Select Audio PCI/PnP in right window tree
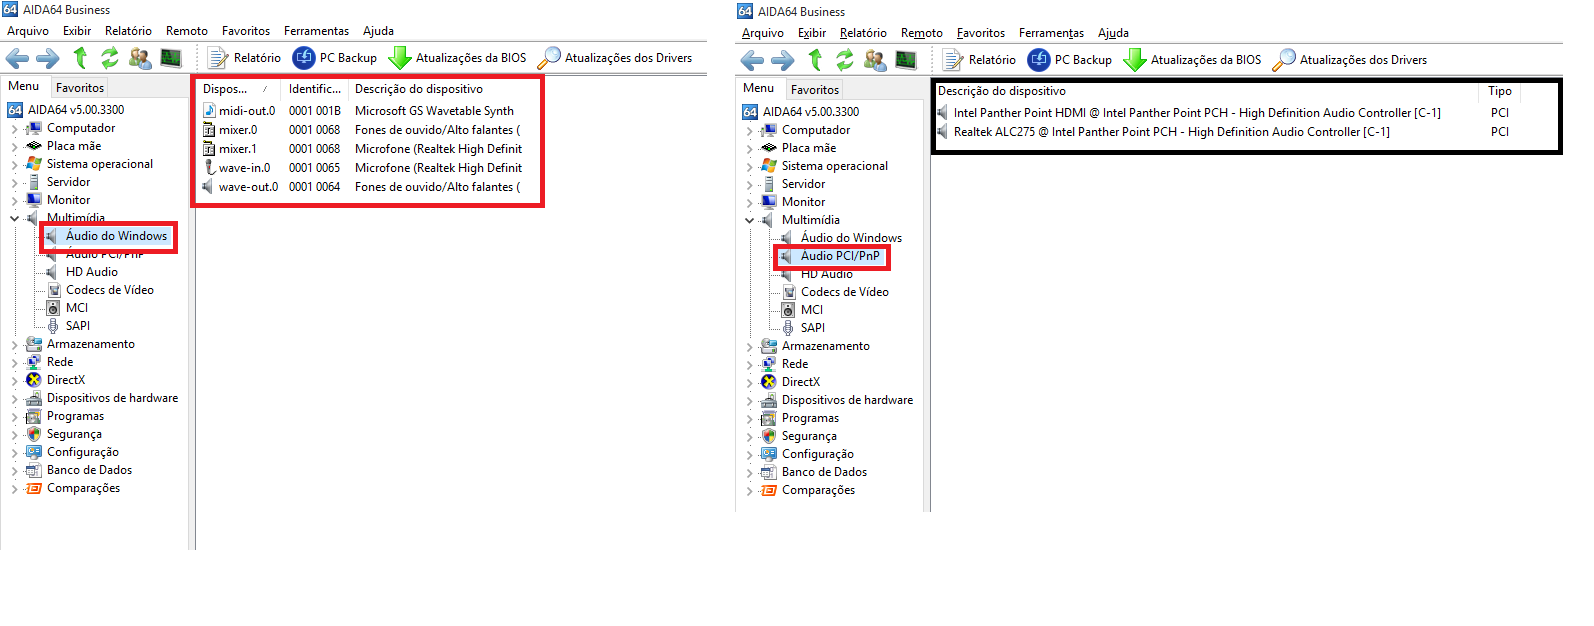The height and width of the screenshot is (626, 1594). [x=840, y=256]
